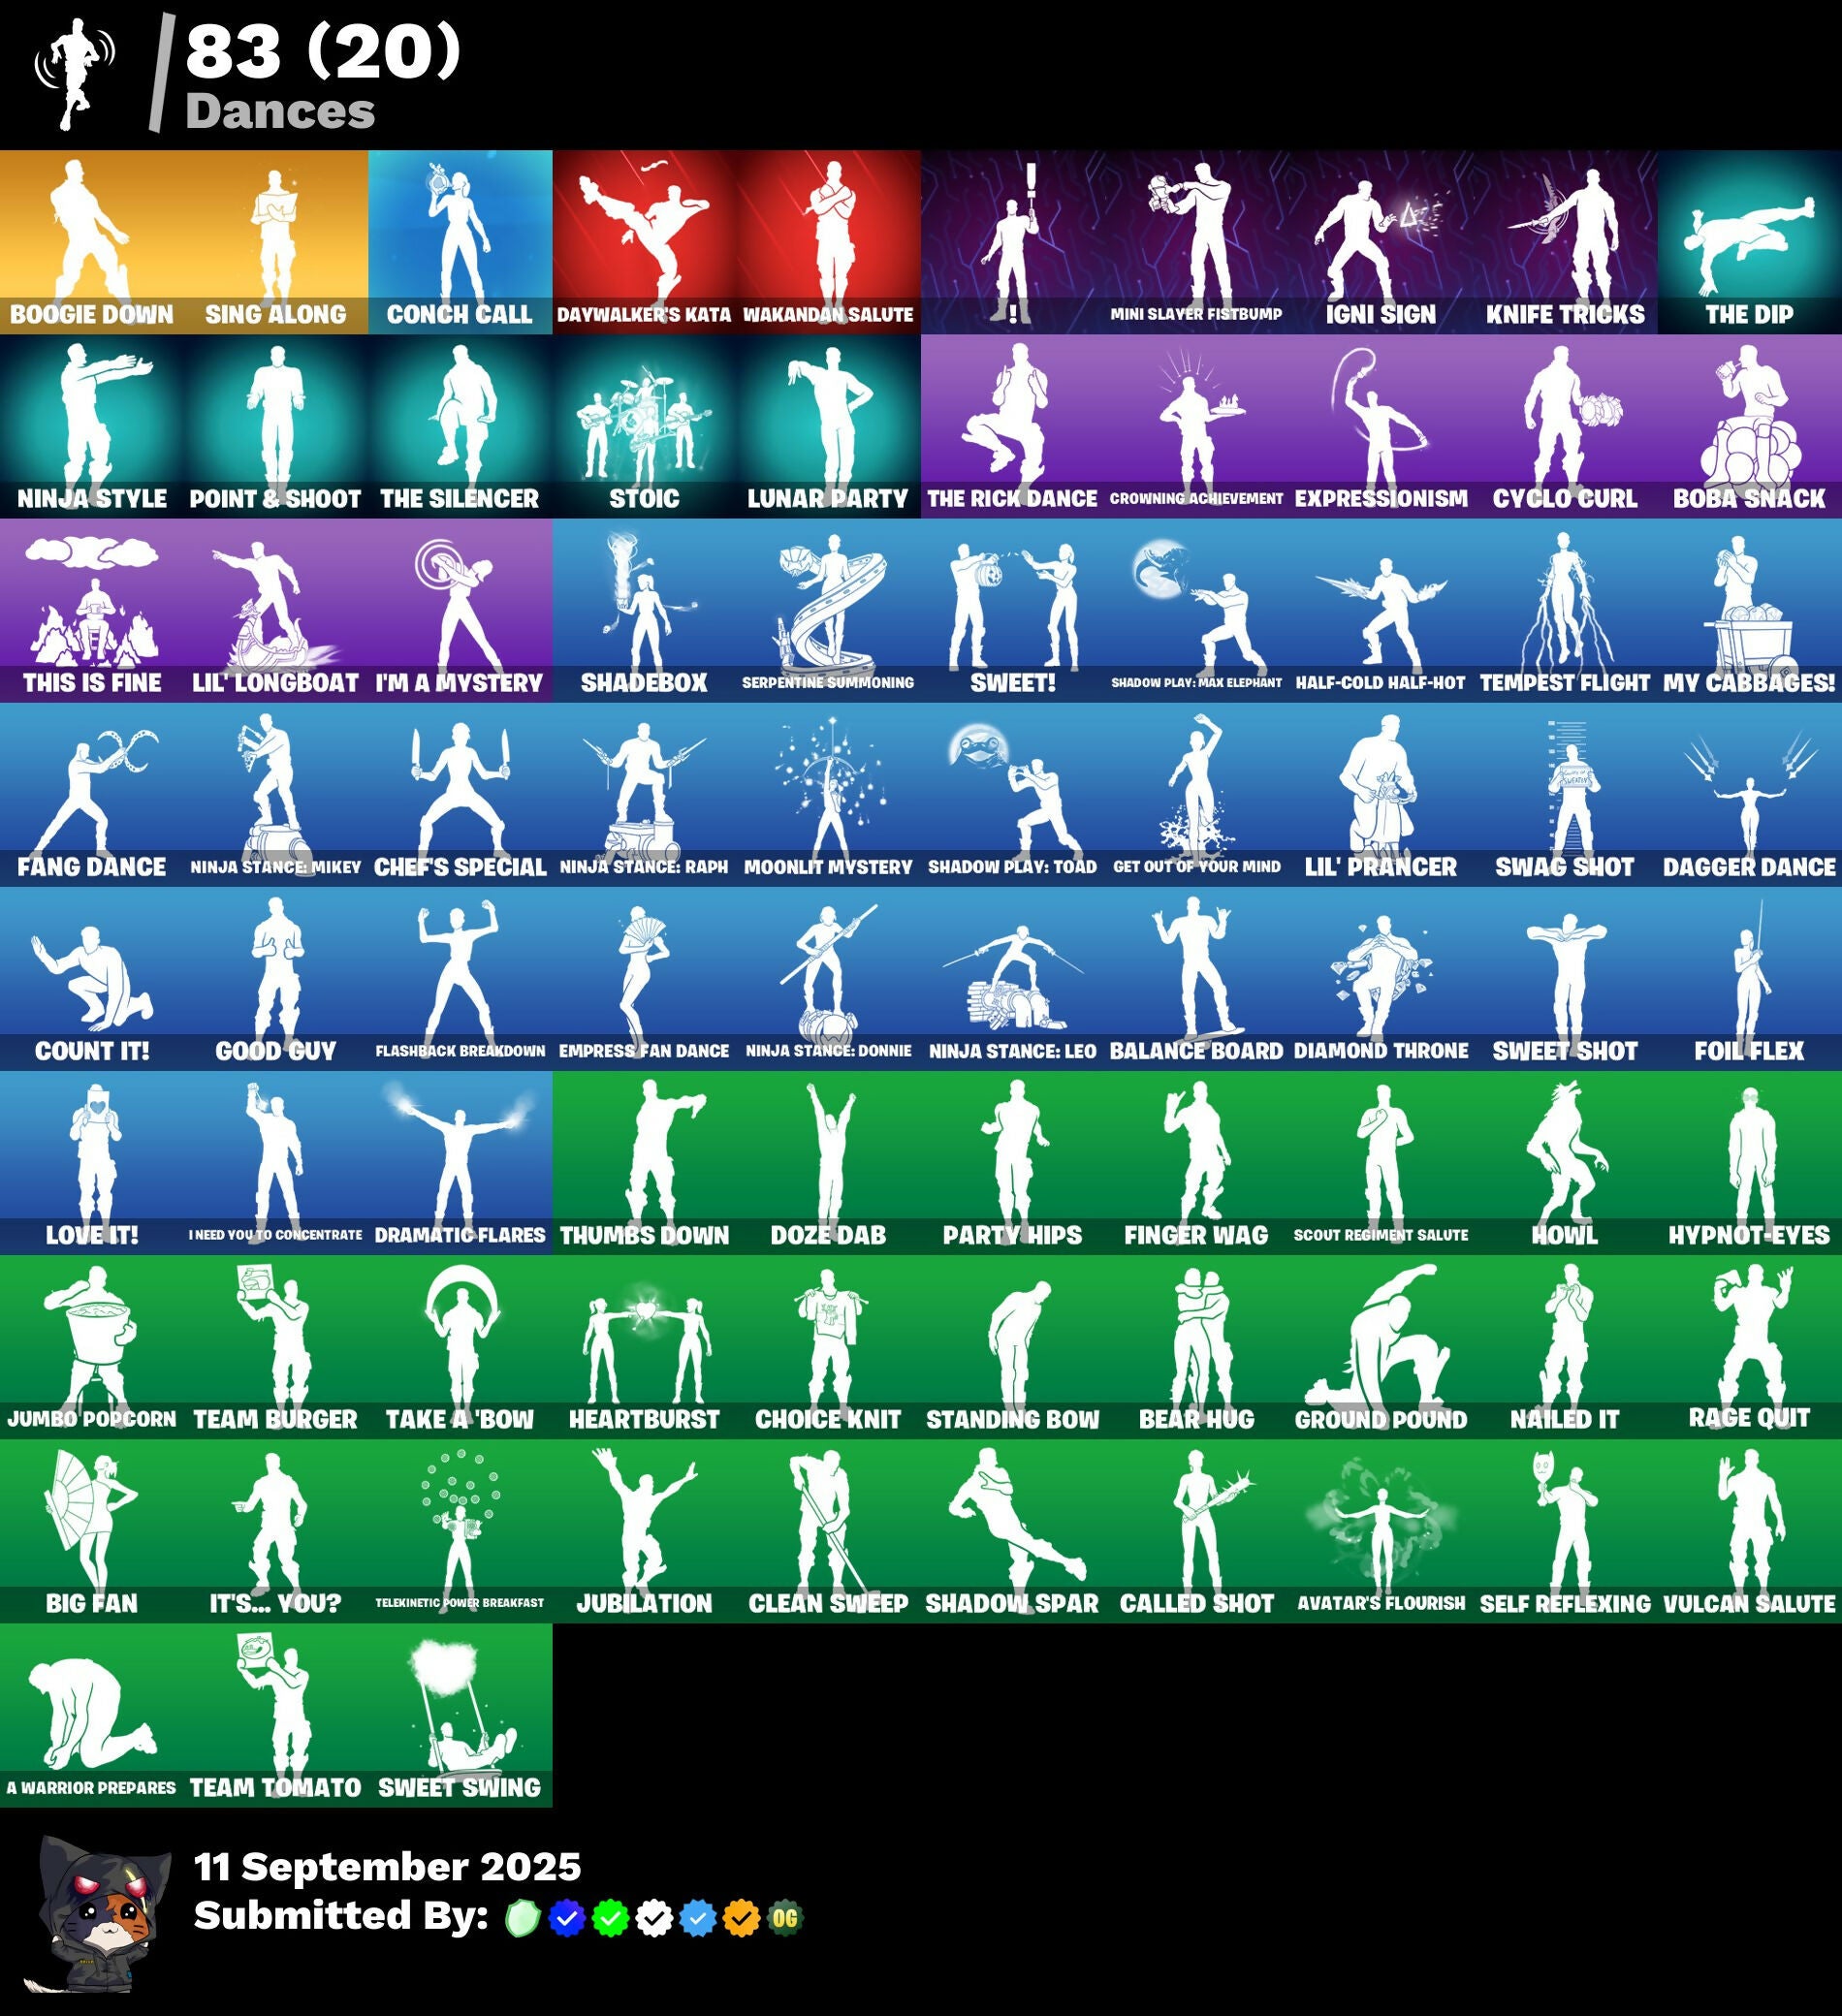Click the Boba Snack emote tile

click(1749, 426)
